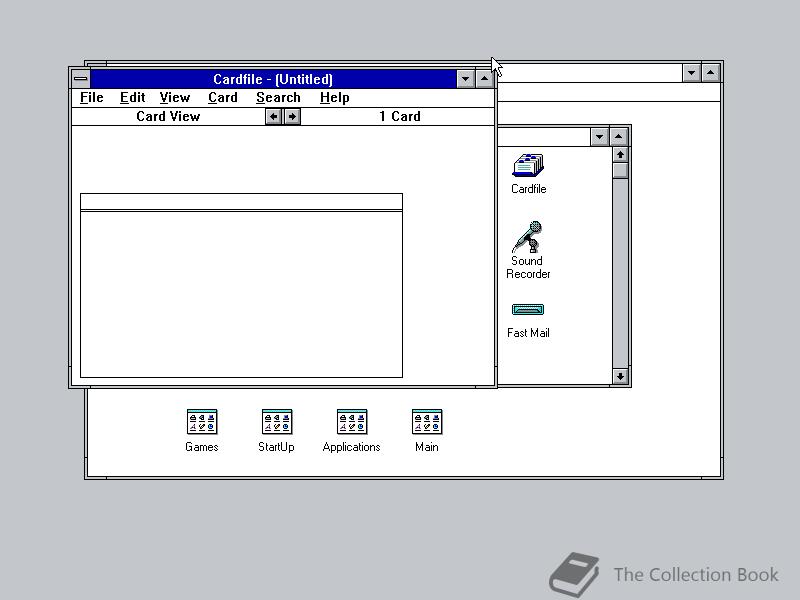Open the Help menu in Cardfile
800x600 pixels.
coord(335,97)
